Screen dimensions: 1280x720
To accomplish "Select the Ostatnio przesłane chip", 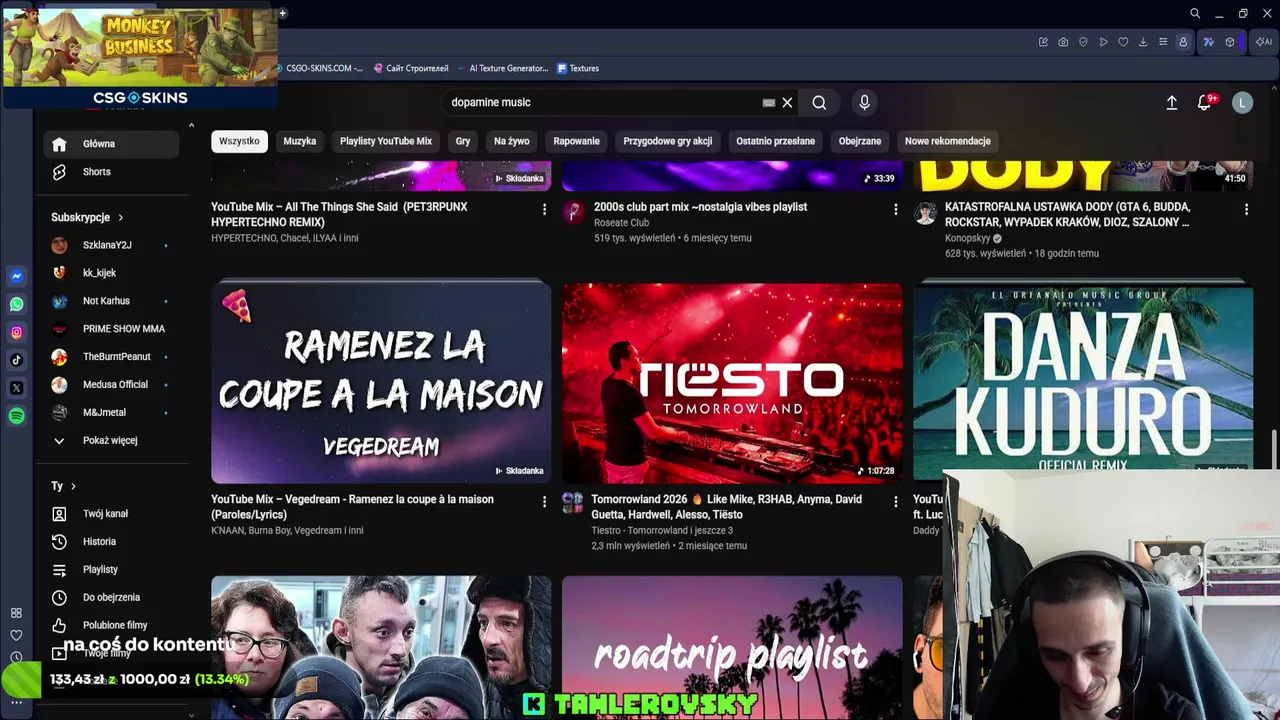I will point(776,141).
